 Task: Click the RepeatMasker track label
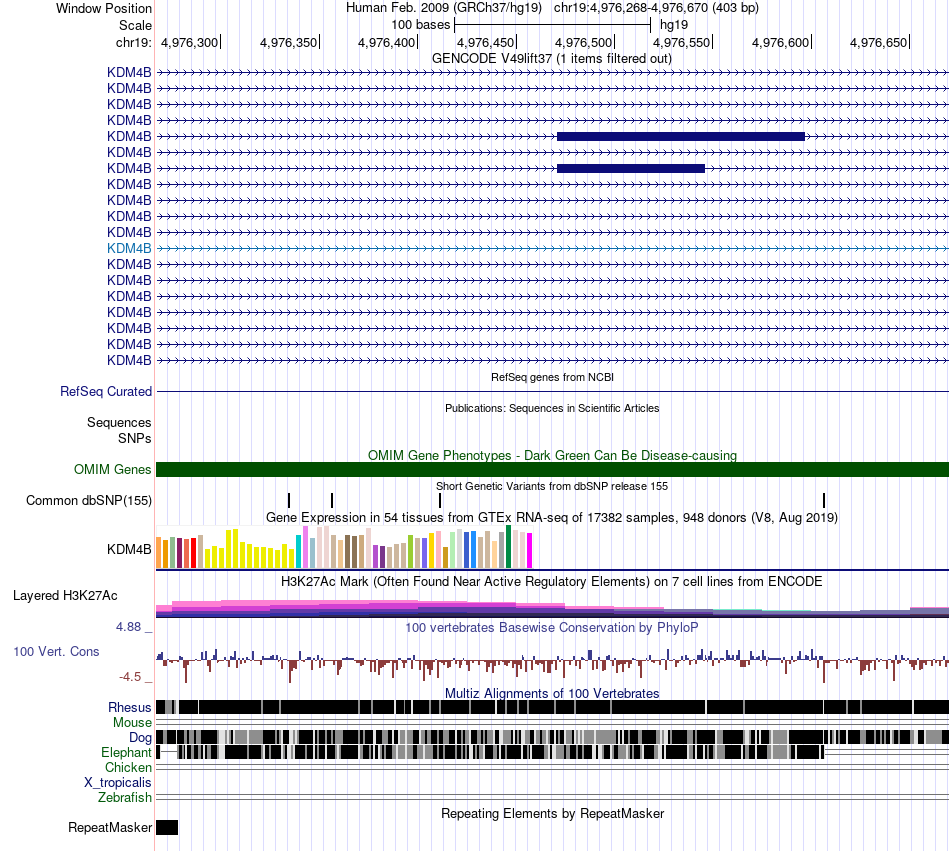tap(110, 827)
